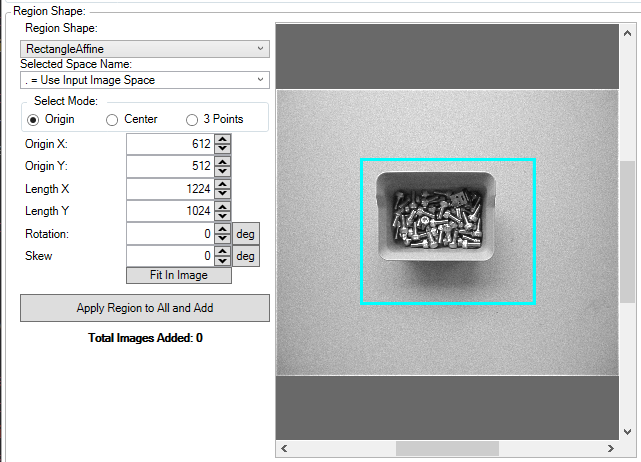Click Fit In Image button

pyautogui.click(x=178, y=275)
